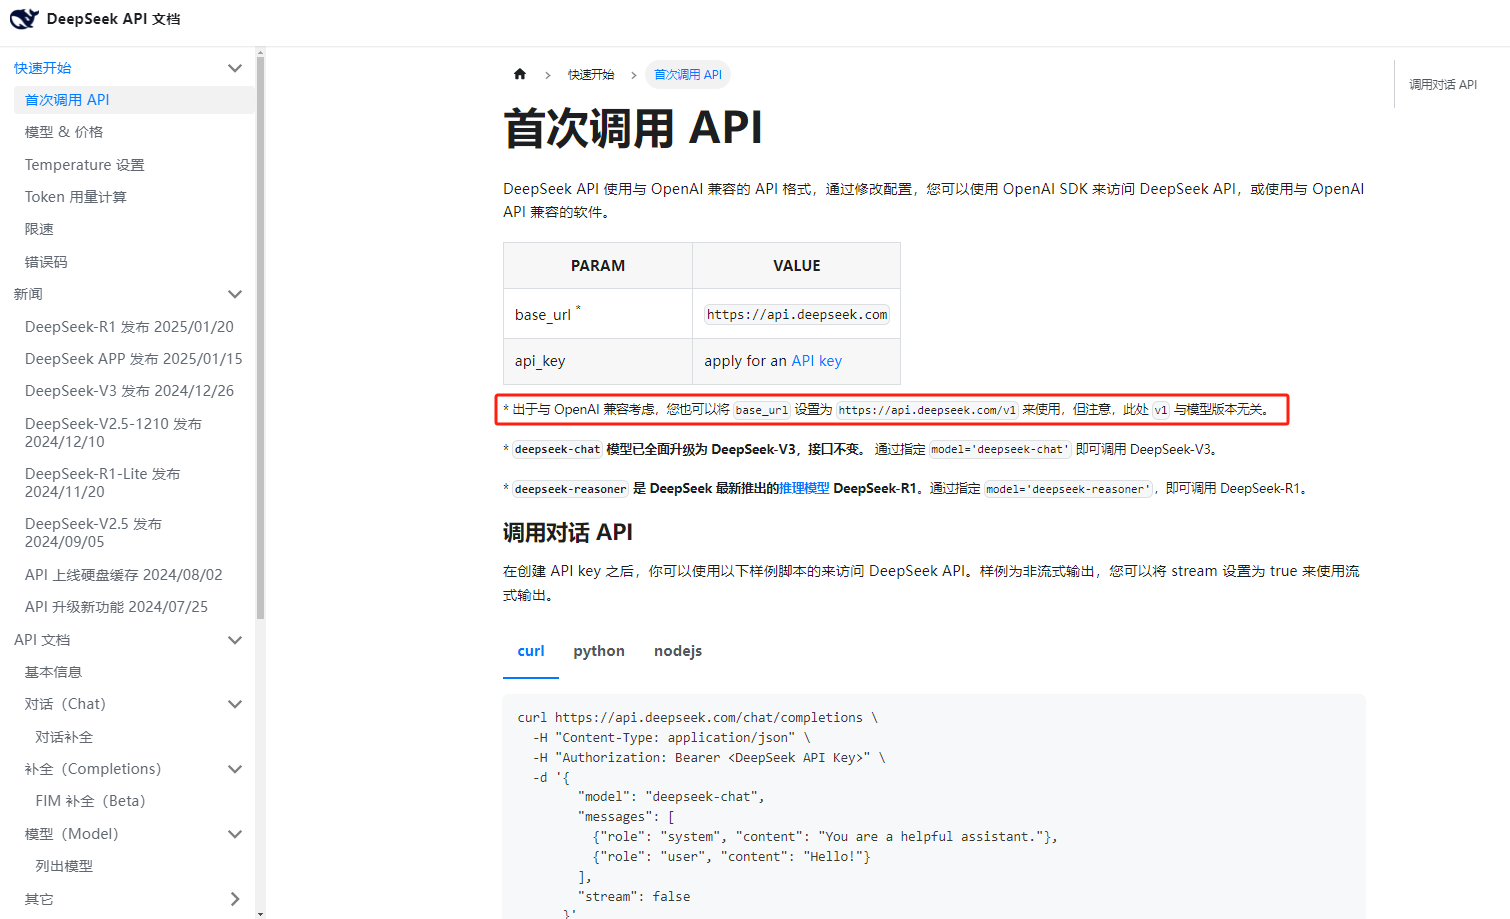Open DeepSeek-R1 发布 2025/01/20 news item
This screenshot has height=919, width=1510.
coord(129,327)
